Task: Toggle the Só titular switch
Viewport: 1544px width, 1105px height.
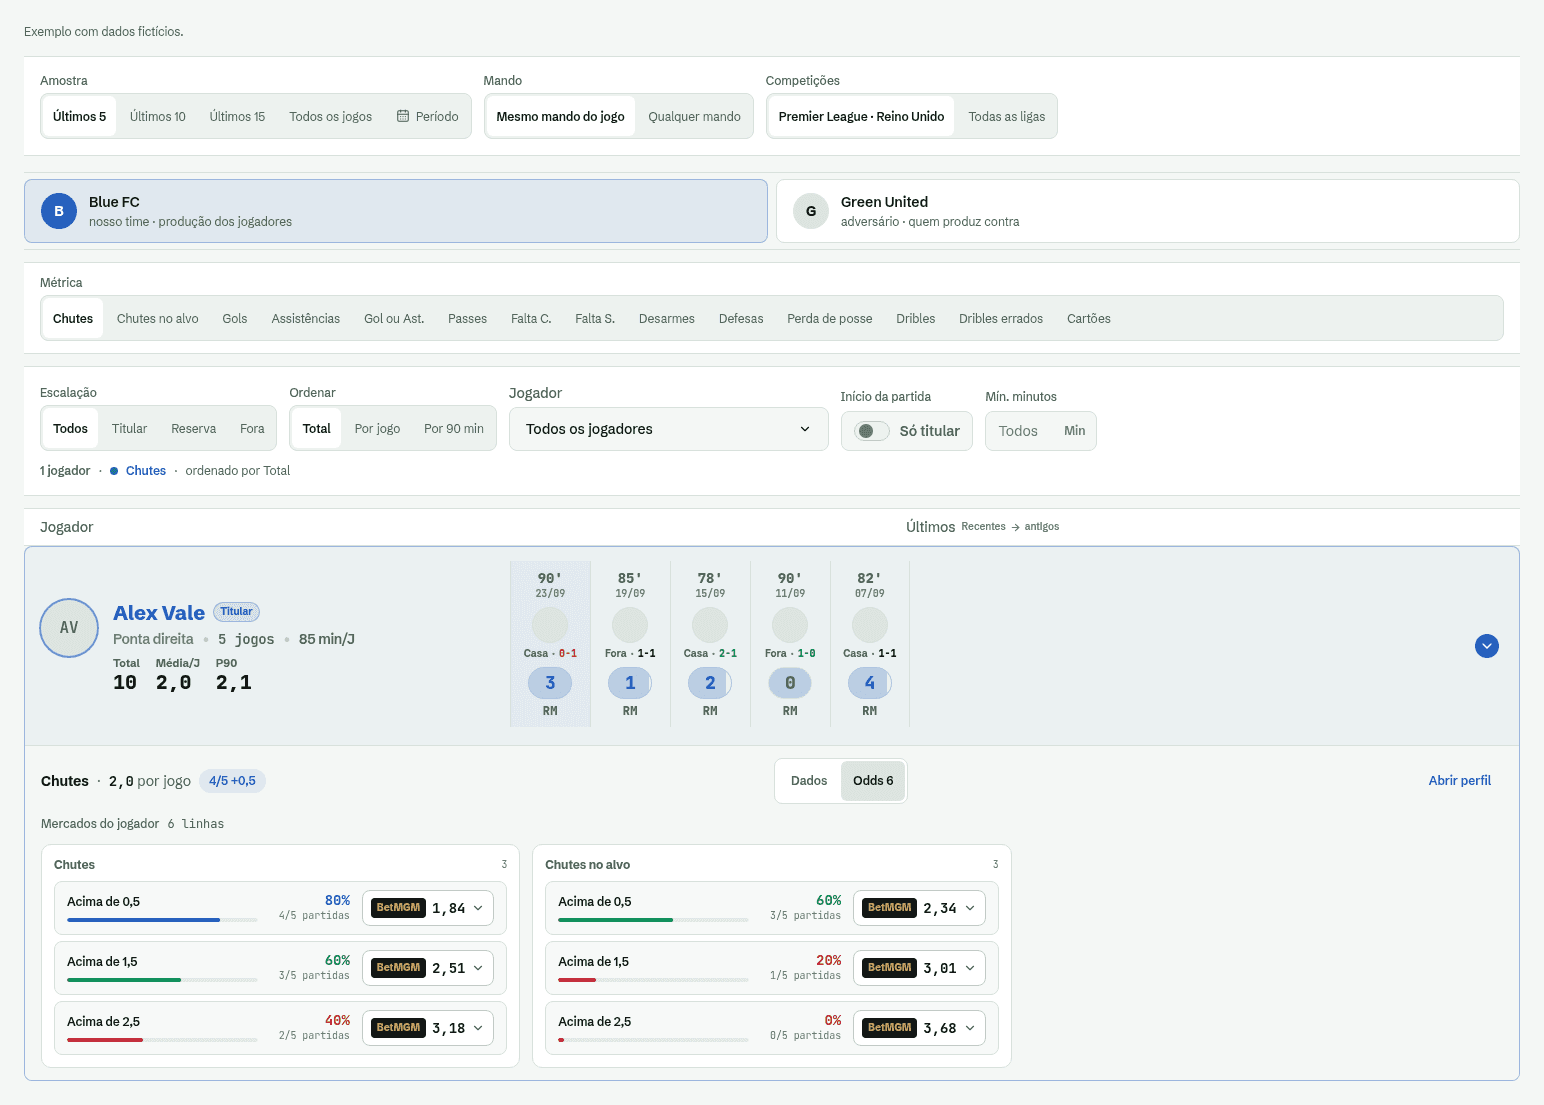Action: pyautogui.click(x=872, y=431)
